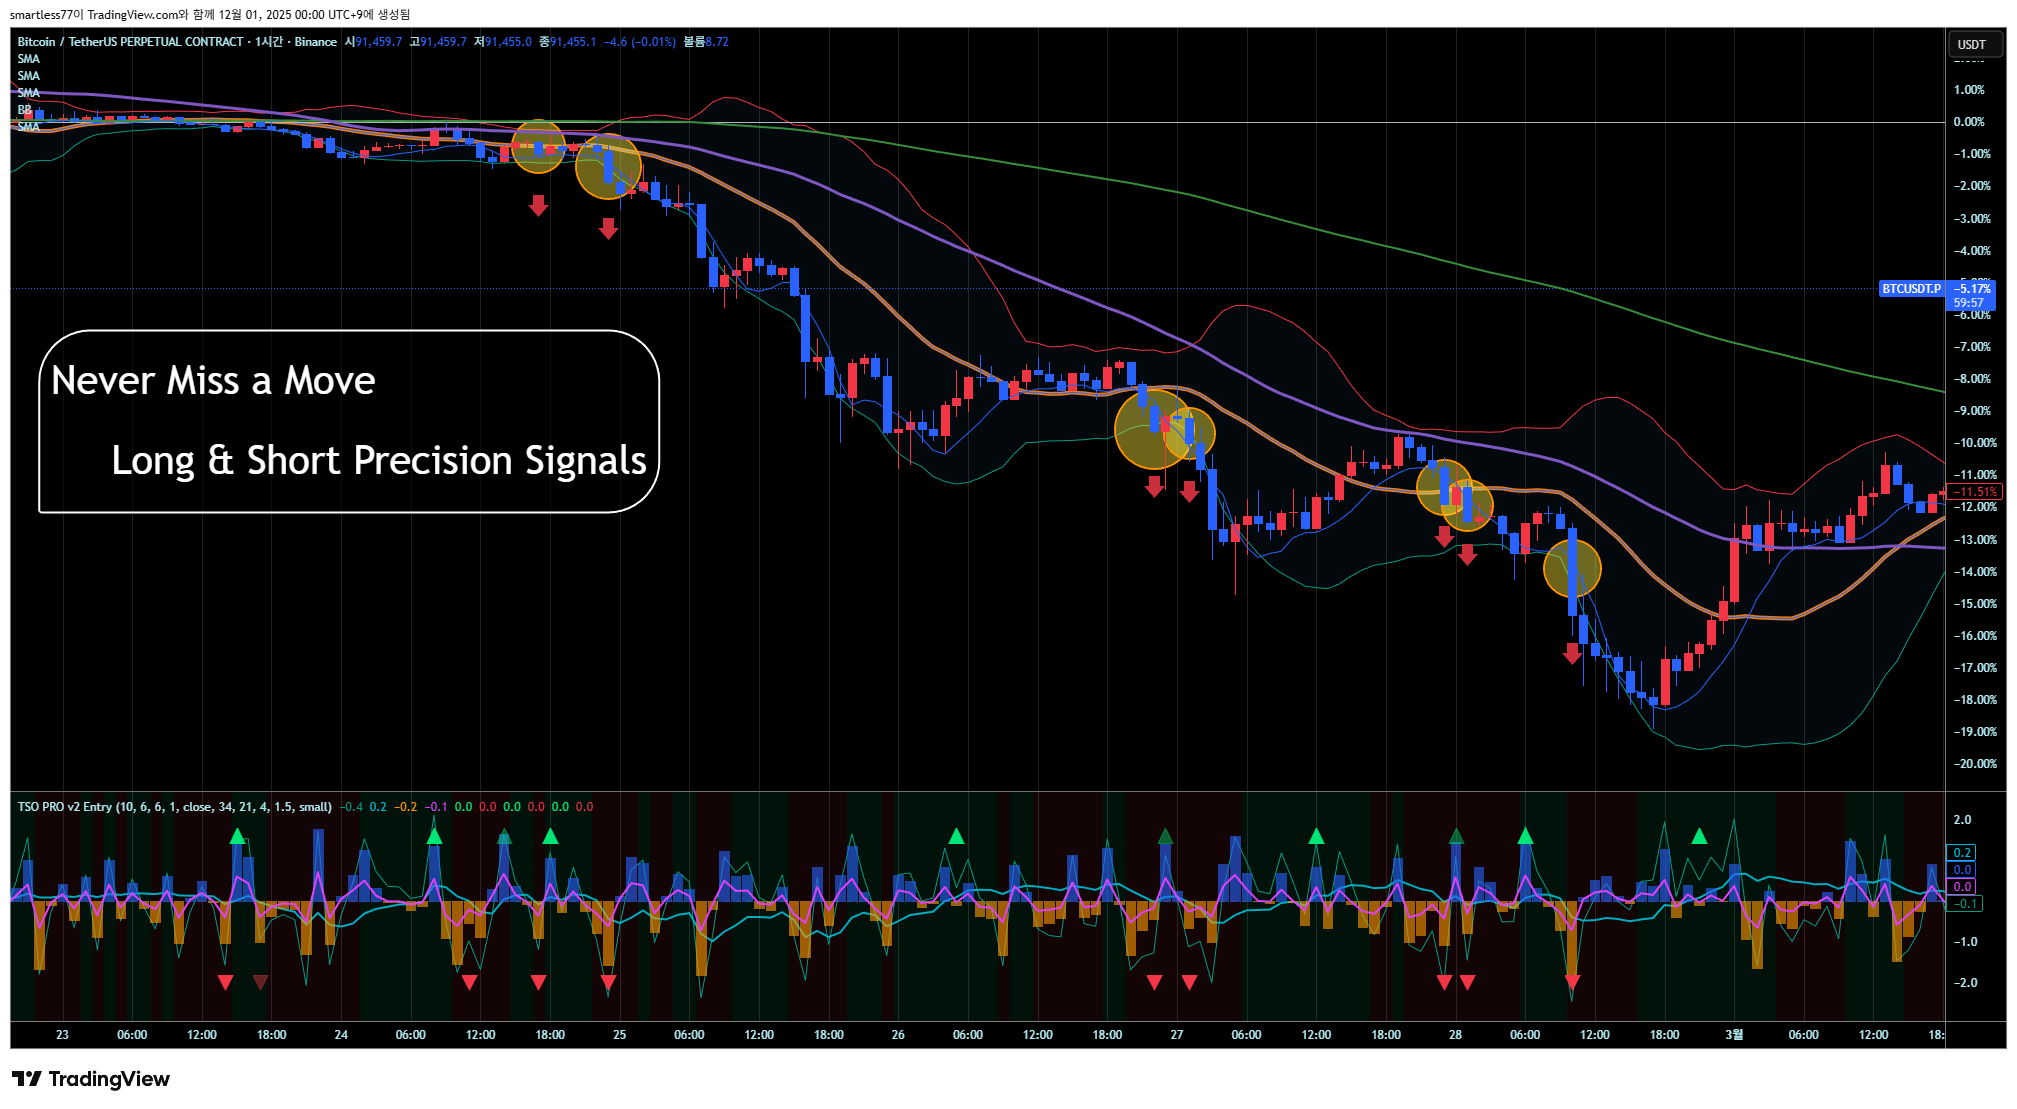Image resolution: width=2017 pixels, height=1109 pixels.
Task: Click the rightmost green up triangle in oscillator pane
Action: (x=1699, y=836)
